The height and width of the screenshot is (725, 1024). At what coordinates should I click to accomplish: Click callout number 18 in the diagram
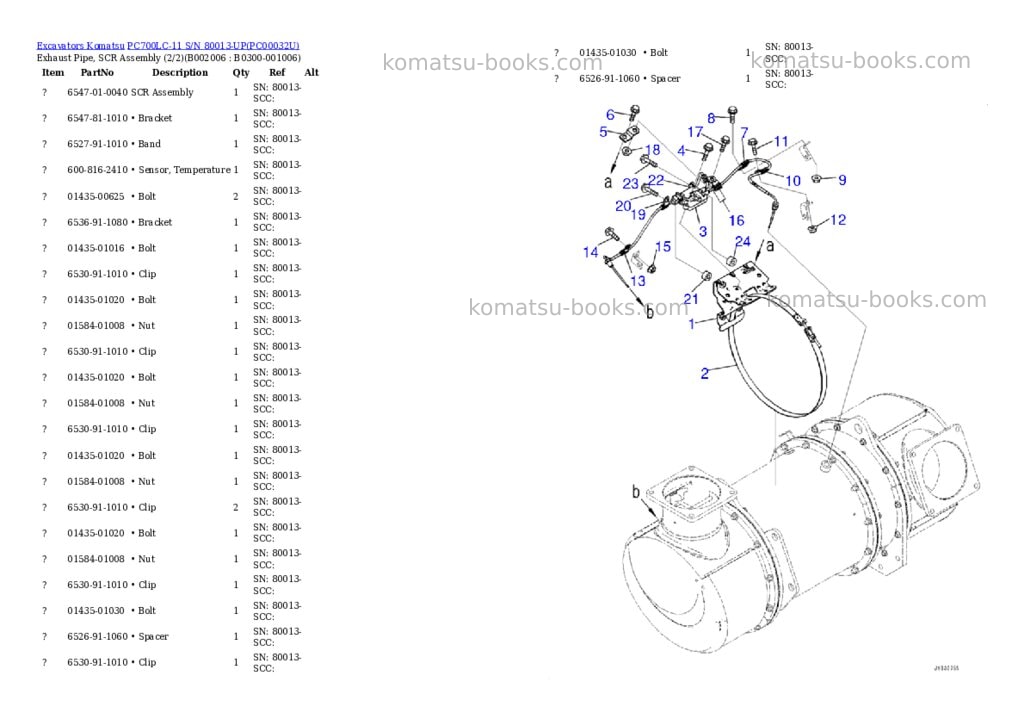652,150
